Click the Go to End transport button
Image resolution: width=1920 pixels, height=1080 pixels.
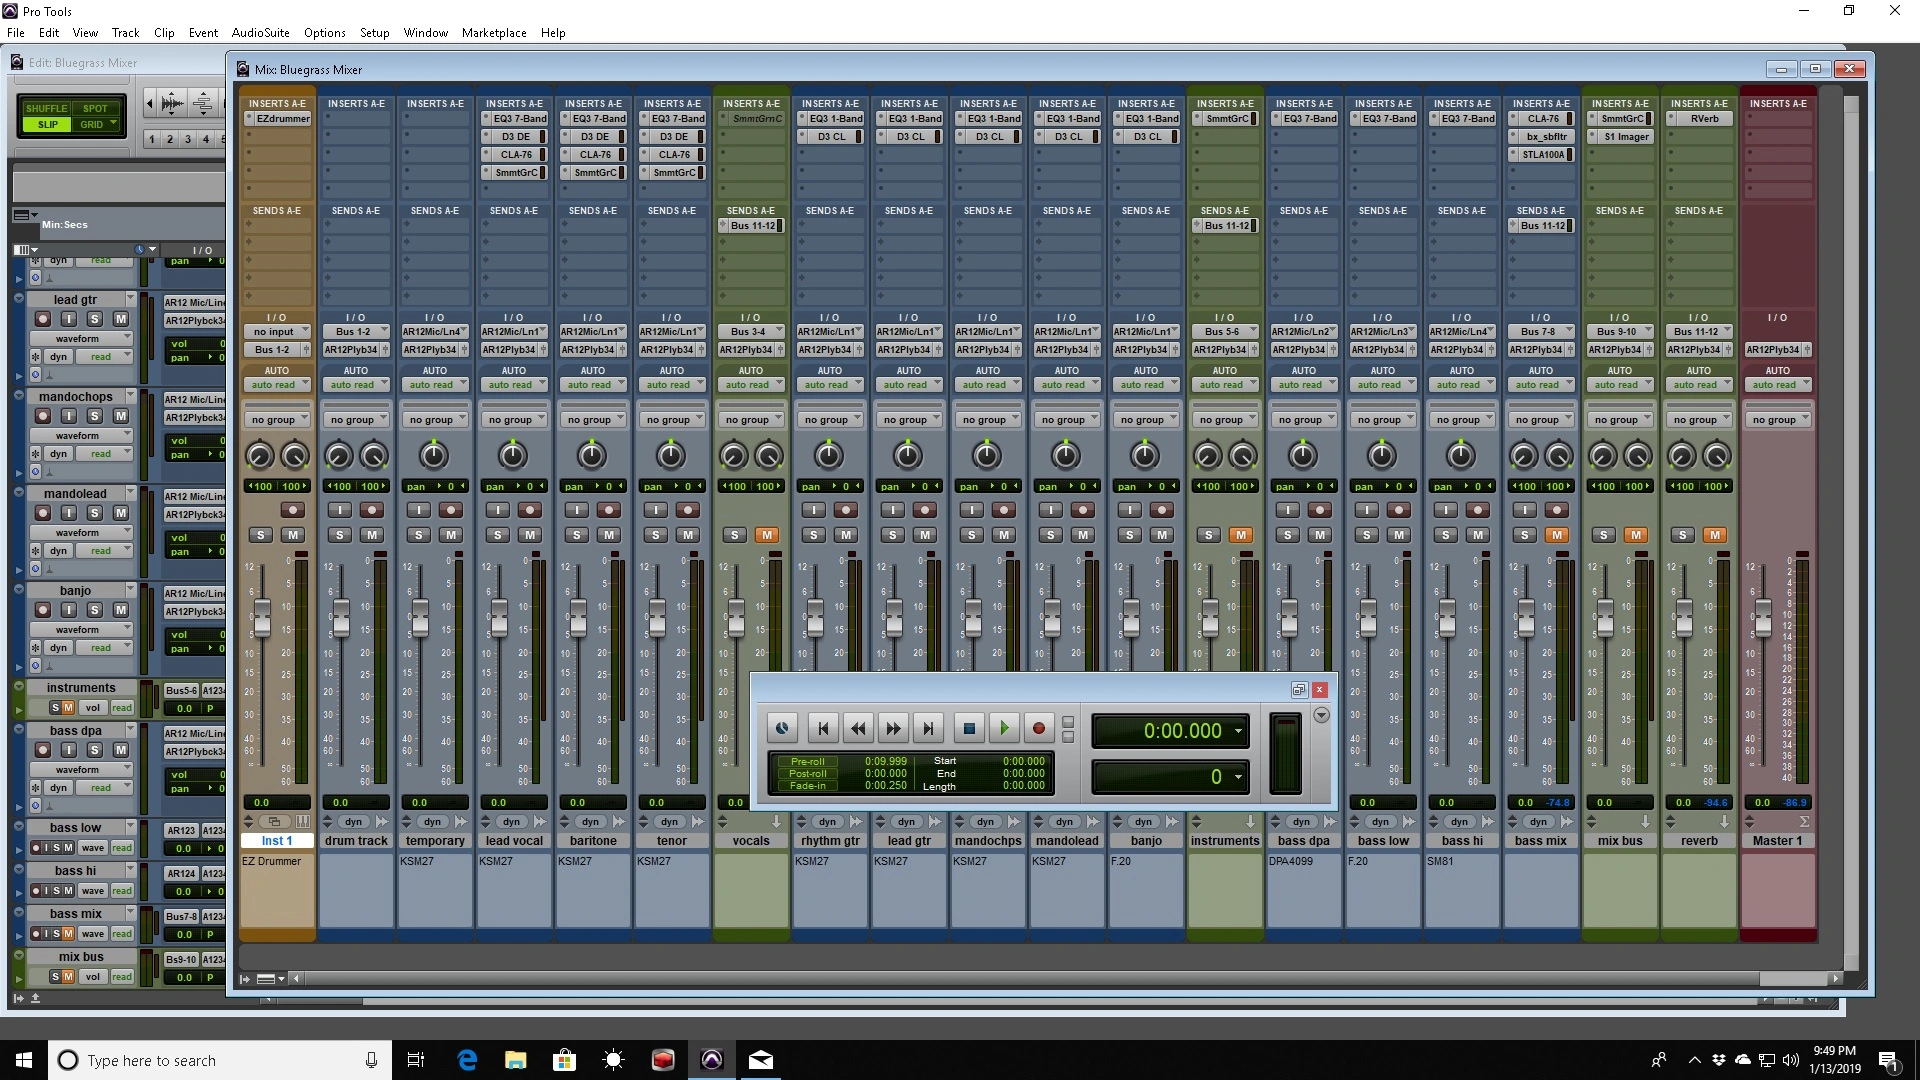point(928,729)
